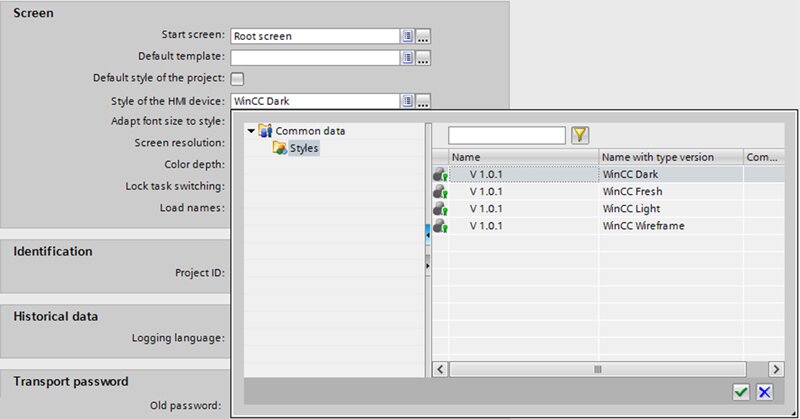Viewport: 800px width, 419px height.
Task: Open list icon beside Default template field
Action: point(407,58)
